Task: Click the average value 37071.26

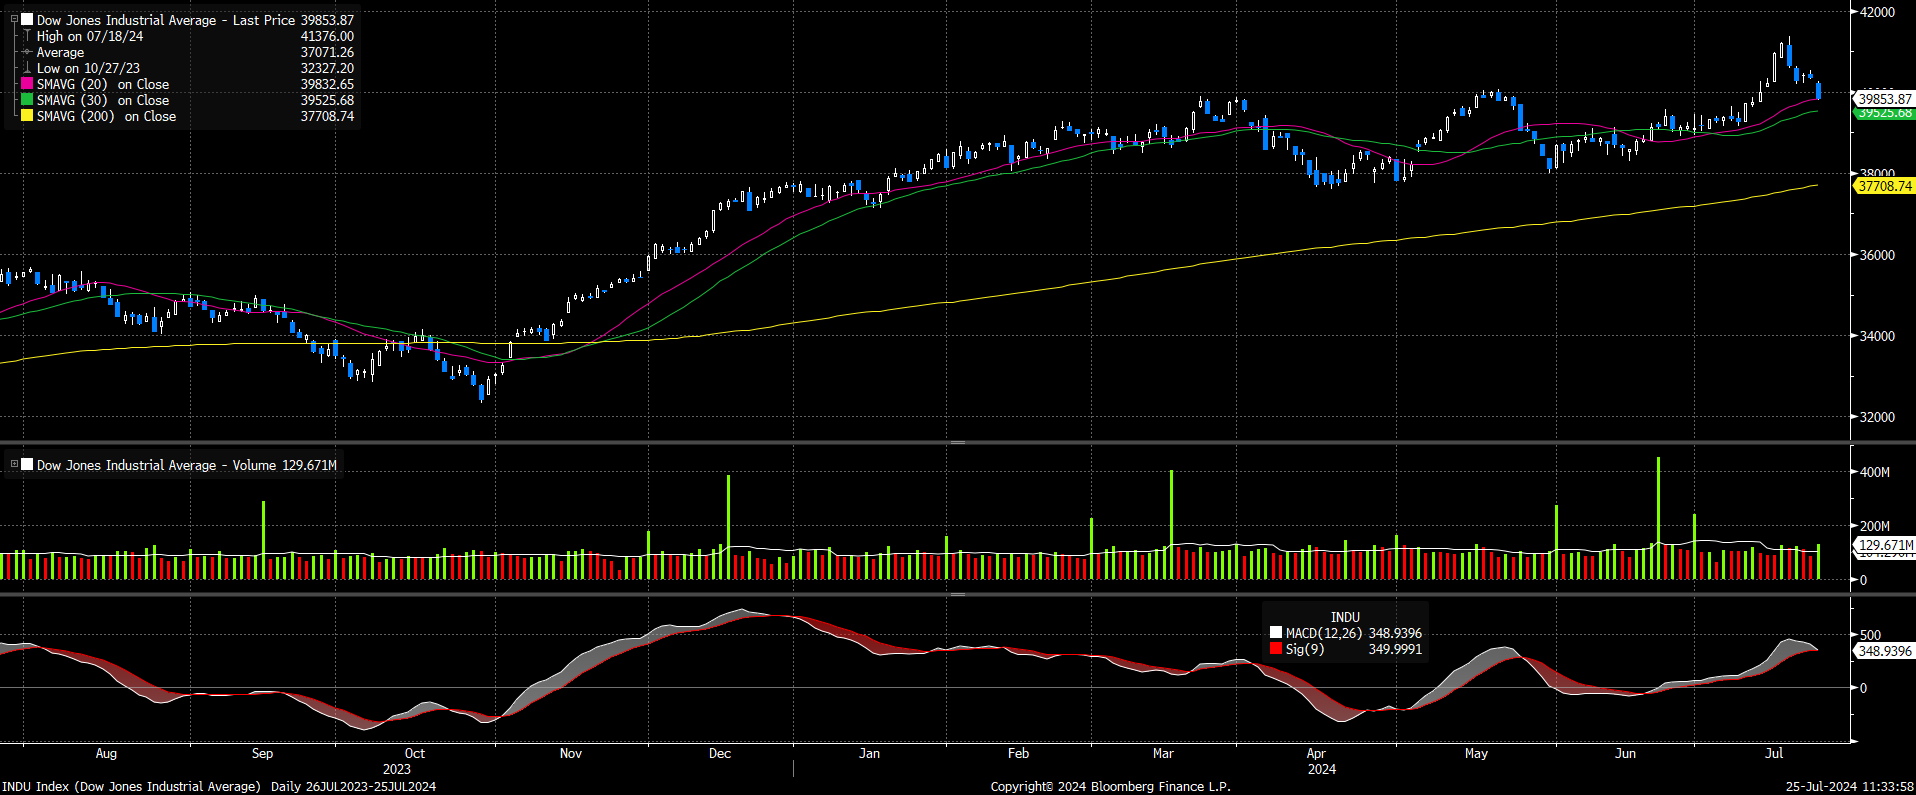Action: point(327,52)
